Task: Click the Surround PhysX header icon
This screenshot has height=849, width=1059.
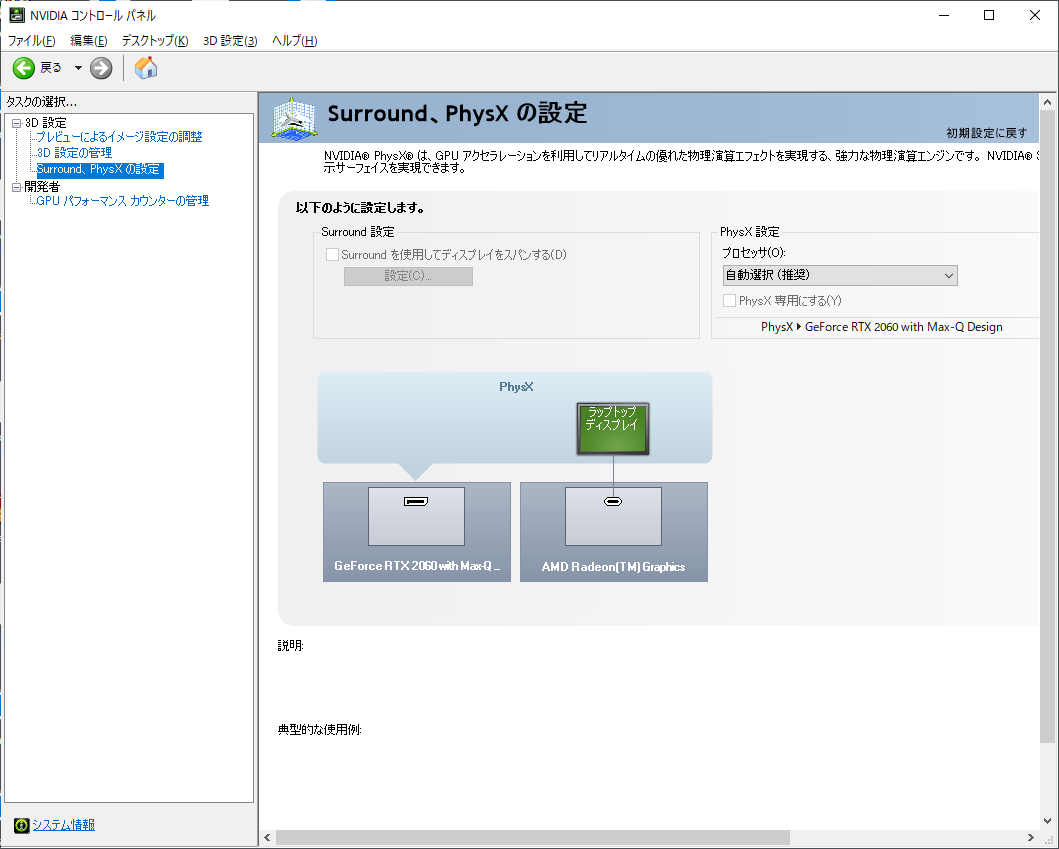Action: coord(294,118)
